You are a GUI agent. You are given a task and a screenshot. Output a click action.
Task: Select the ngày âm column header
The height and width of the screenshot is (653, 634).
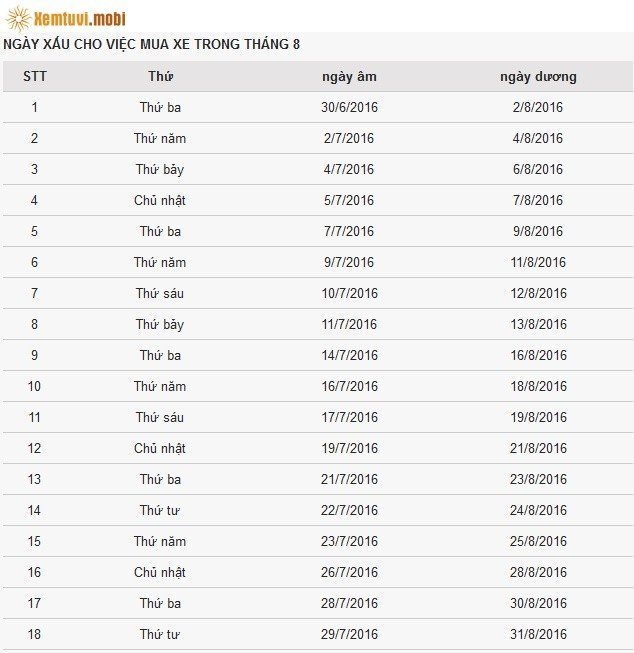[x=349, y=76]
